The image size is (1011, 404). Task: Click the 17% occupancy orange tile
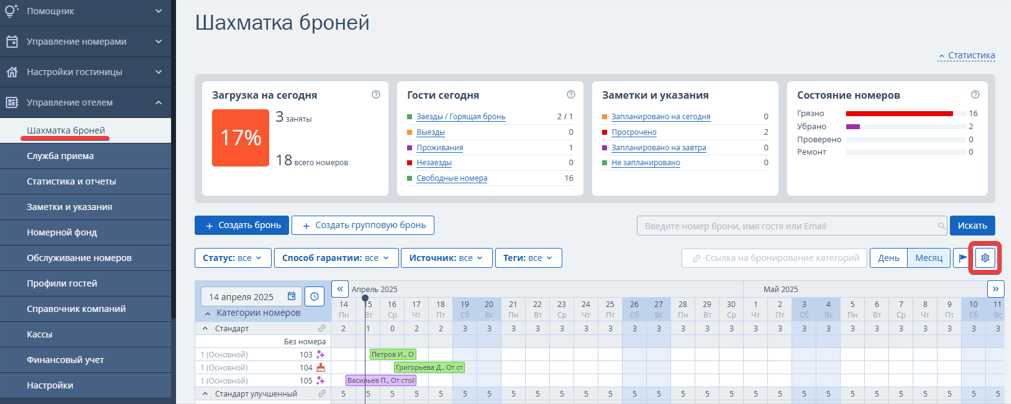coord(240,138)
